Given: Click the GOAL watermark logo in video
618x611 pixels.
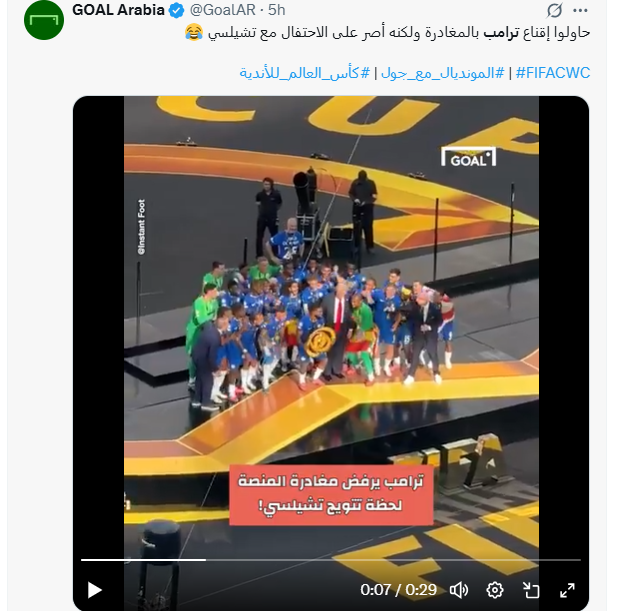Looking at the screenshot, I should [468, 157].
